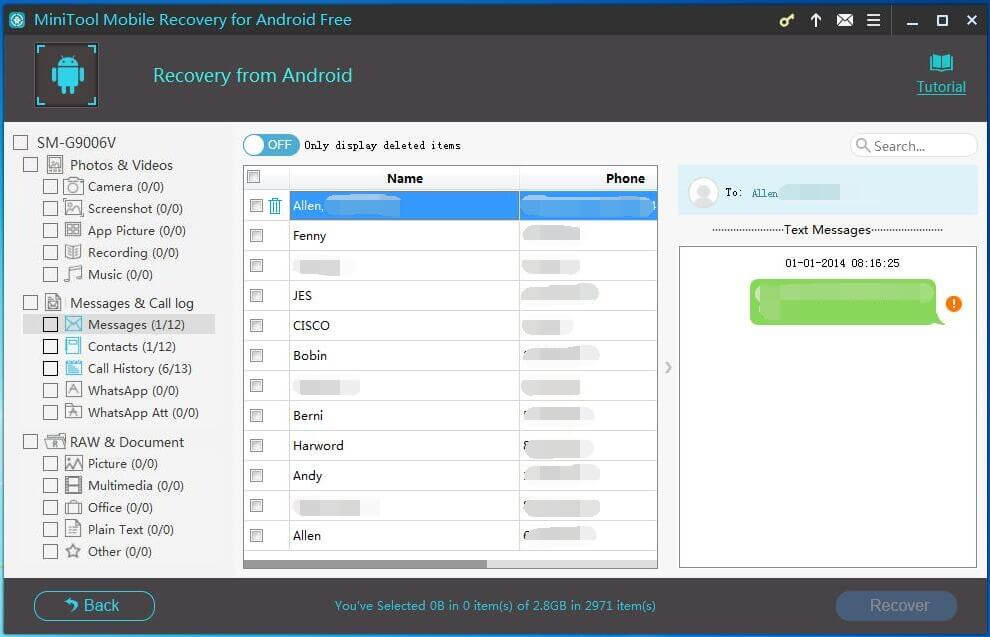Select the Andy row
Image resolution: width=990 pixels, height=637 pixels.
pos(450,475)
